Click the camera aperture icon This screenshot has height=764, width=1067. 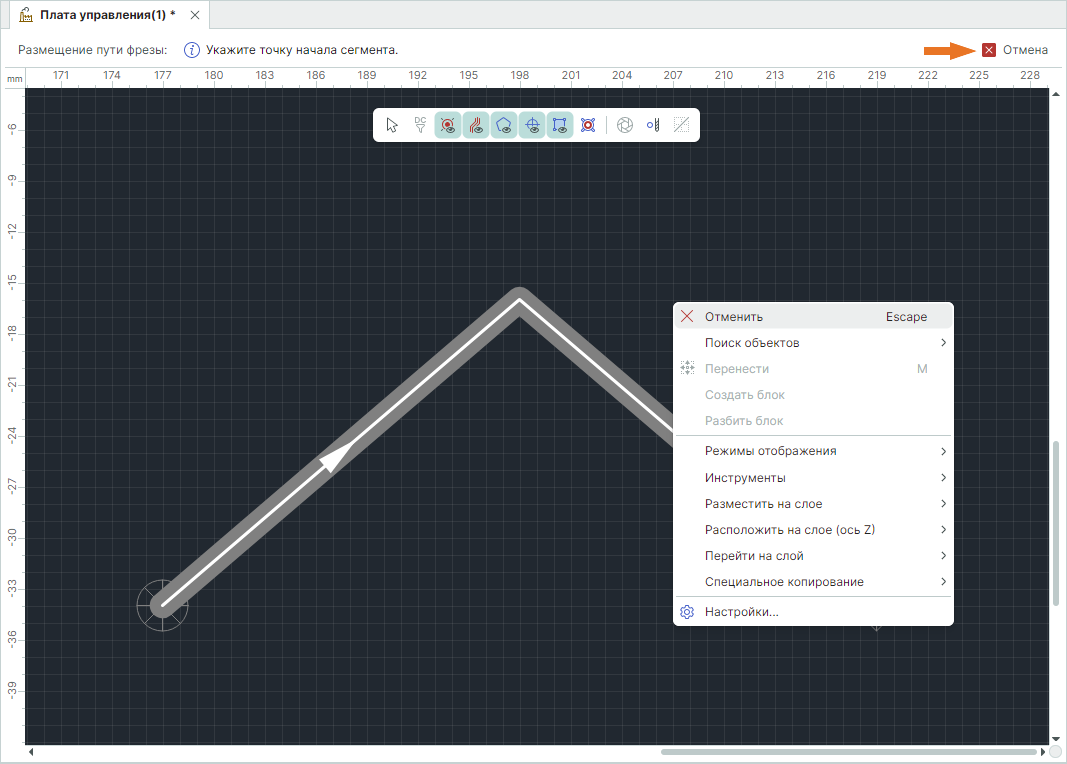coord(625,125)
